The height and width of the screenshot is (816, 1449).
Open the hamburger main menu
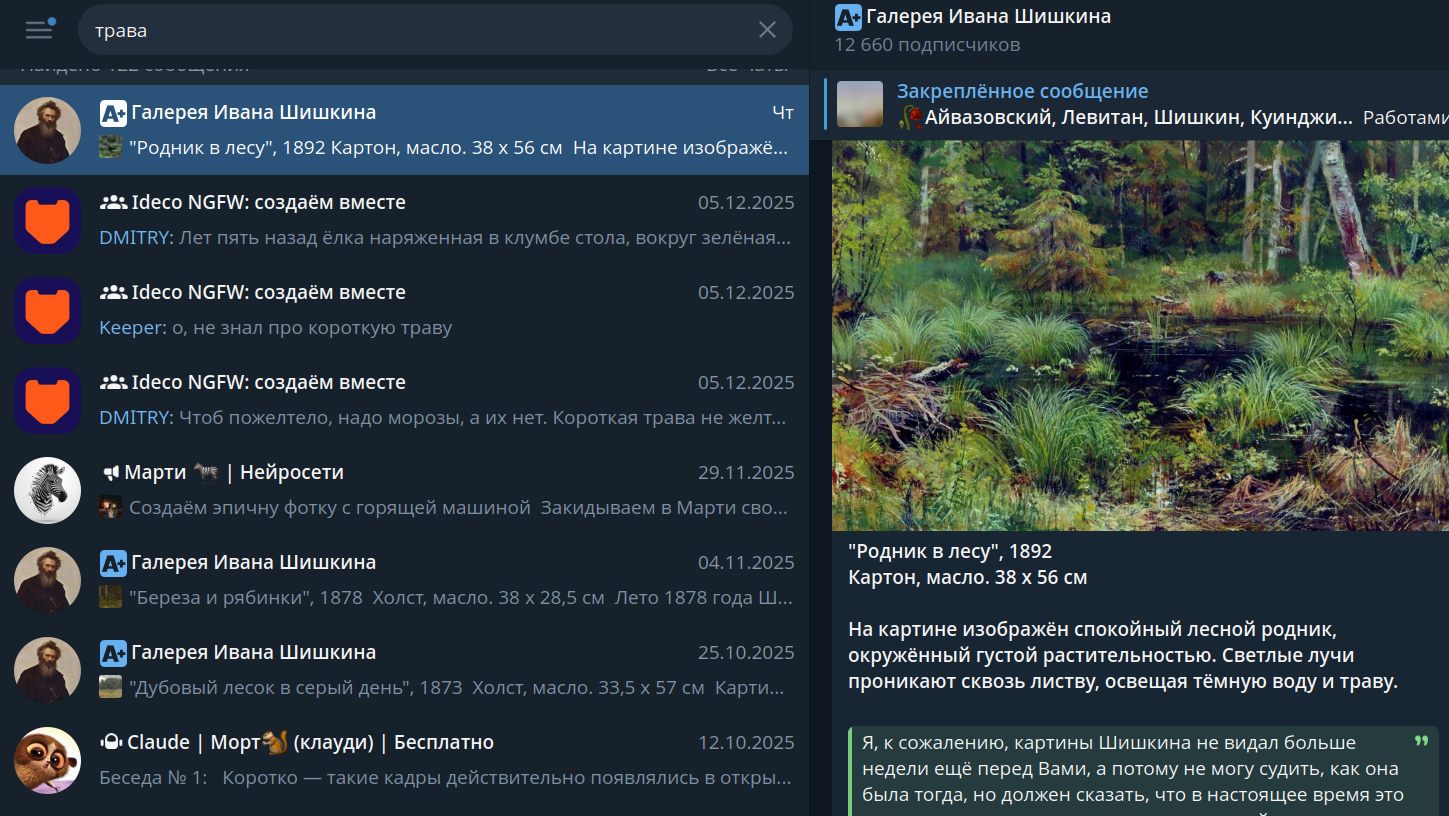point(39,29)
